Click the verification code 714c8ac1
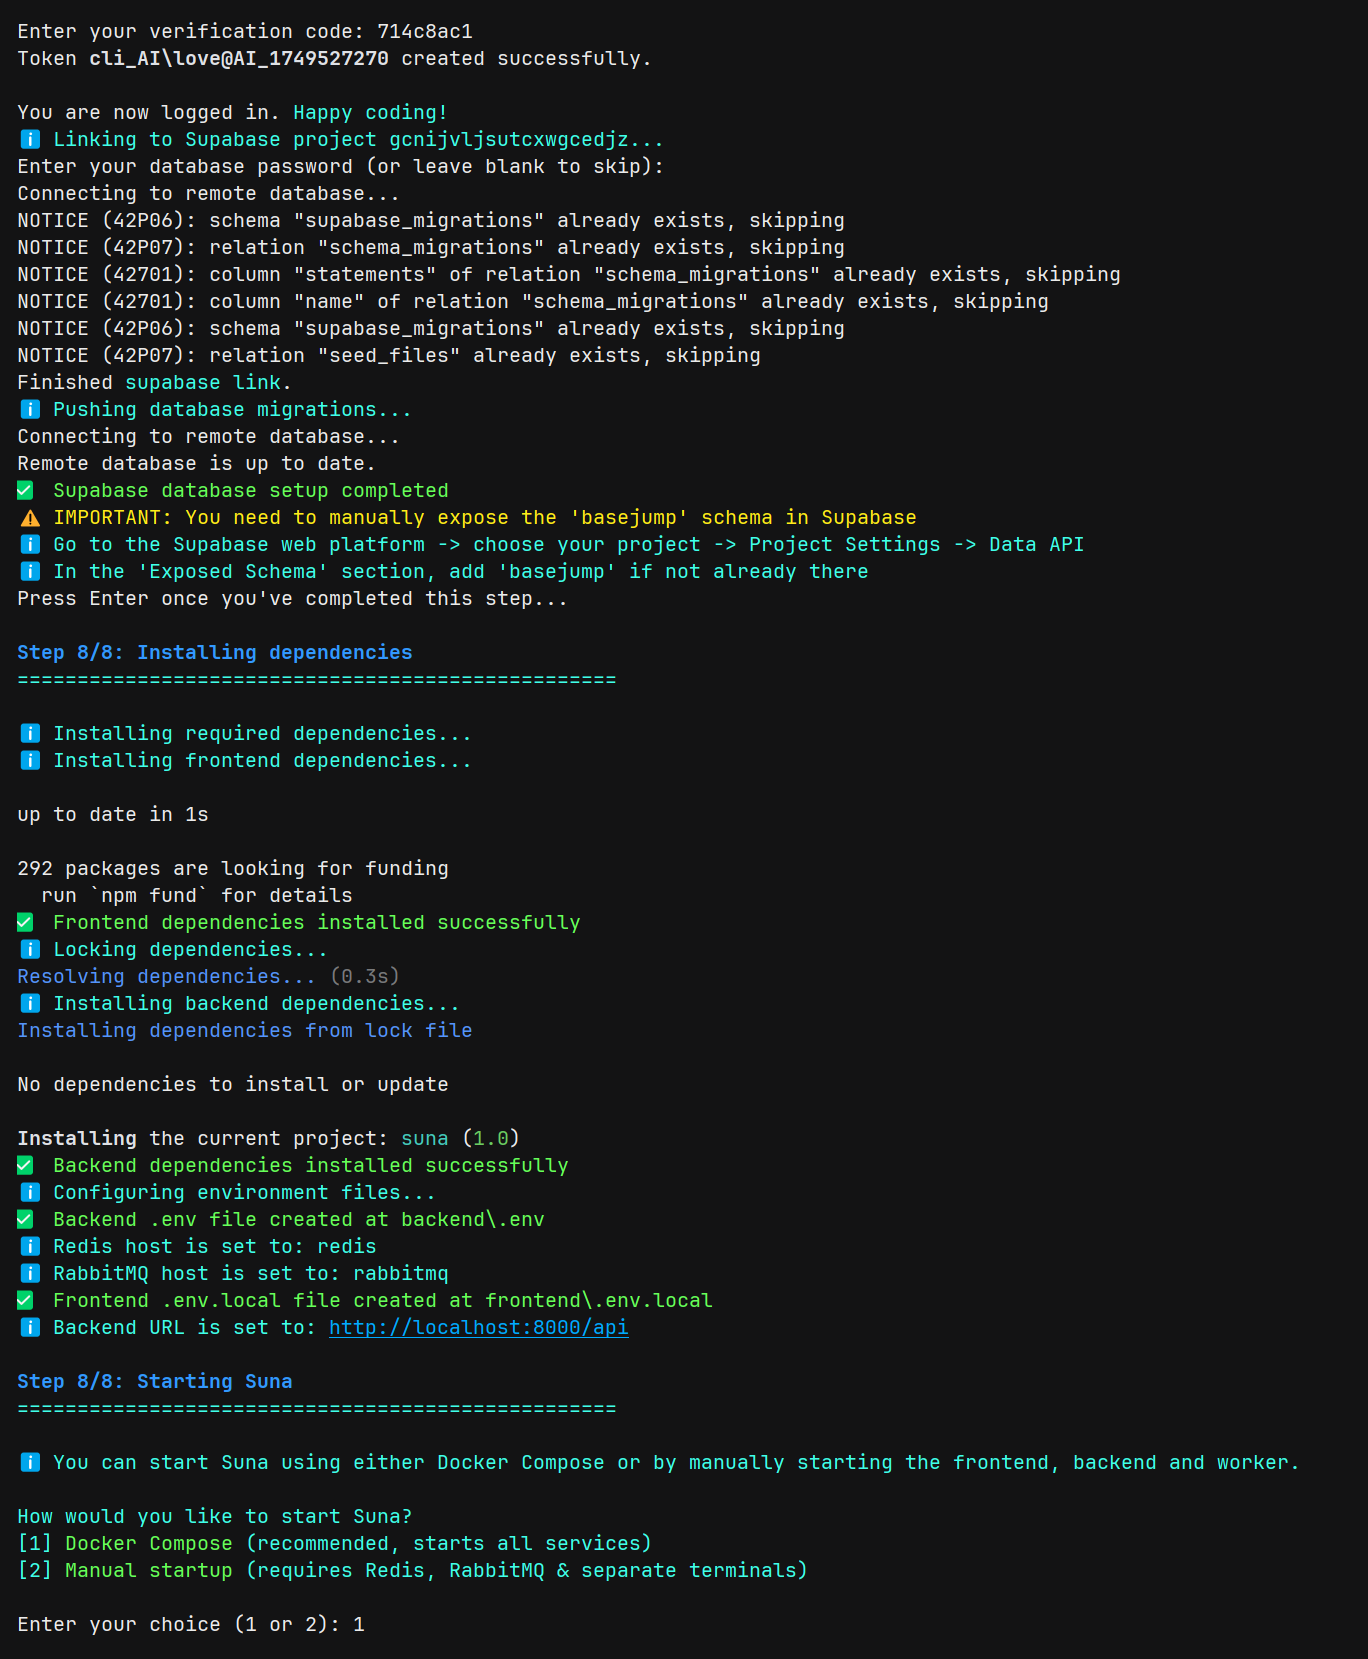Image resolution: width=1368 pixels, height=1659 pixels. 425,31
